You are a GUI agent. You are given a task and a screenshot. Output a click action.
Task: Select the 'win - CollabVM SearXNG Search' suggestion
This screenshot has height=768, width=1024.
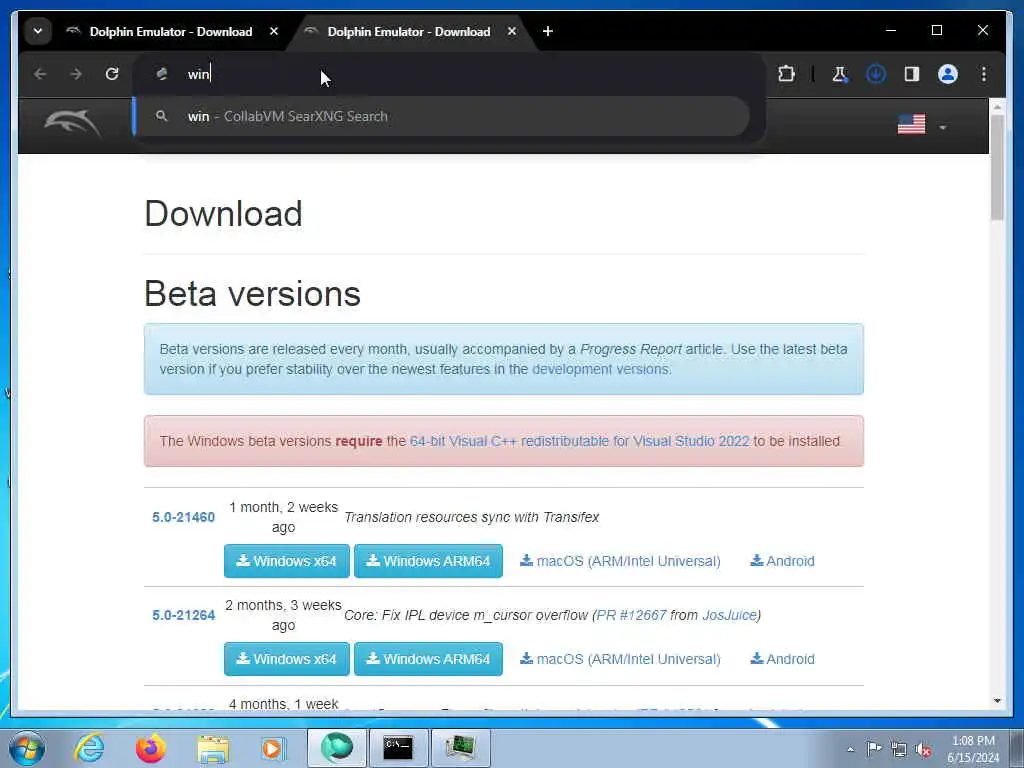[x=441, y=116]
